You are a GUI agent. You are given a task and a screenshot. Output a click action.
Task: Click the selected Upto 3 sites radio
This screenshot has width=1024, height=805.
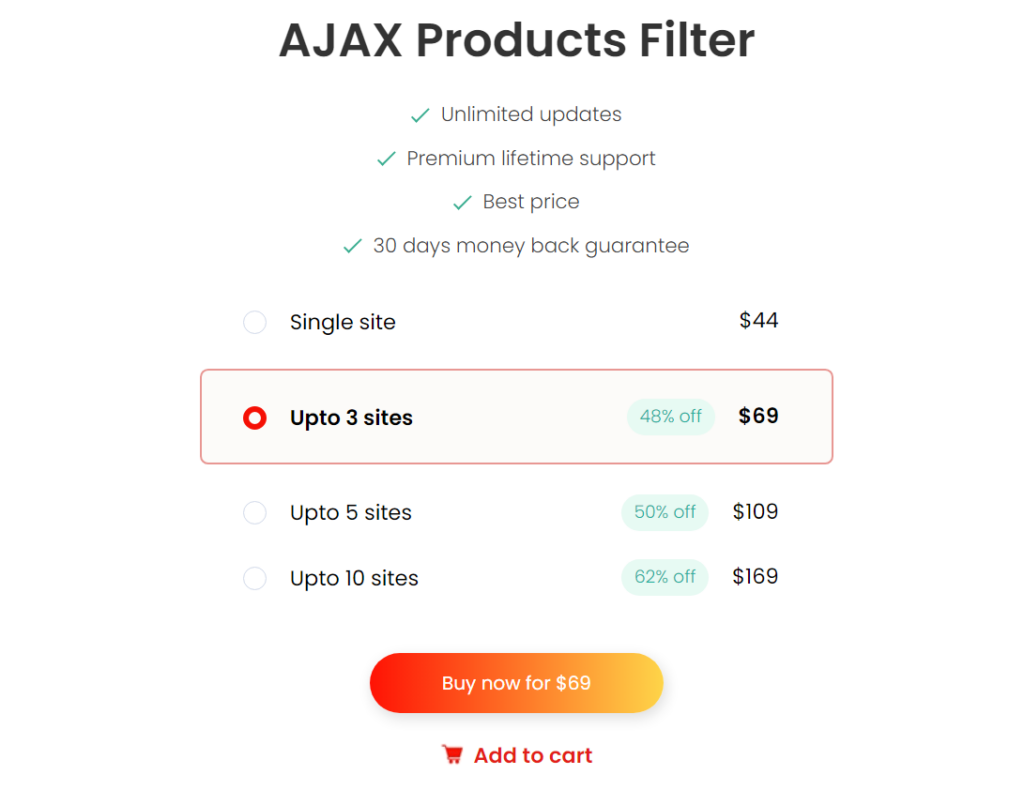coord(255,417)
